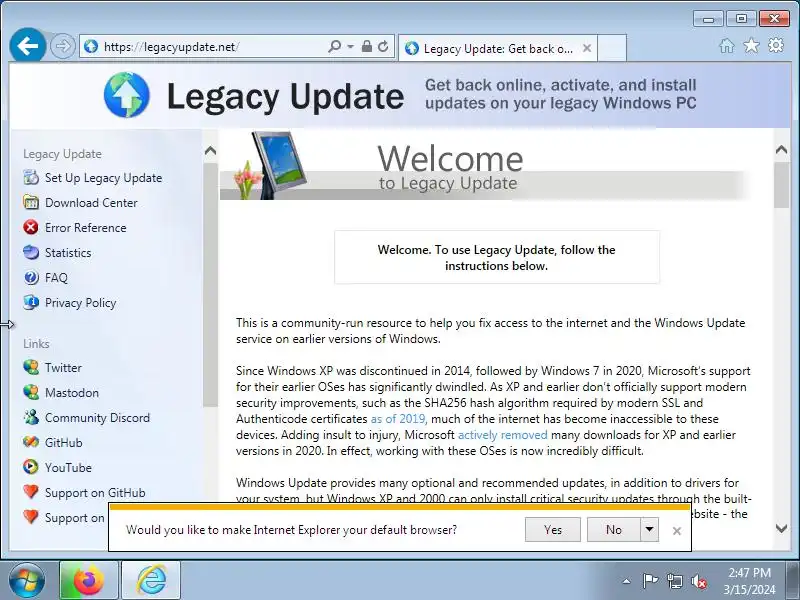Open the Mastodon link

pyautogui.click(x=72, y=392)
